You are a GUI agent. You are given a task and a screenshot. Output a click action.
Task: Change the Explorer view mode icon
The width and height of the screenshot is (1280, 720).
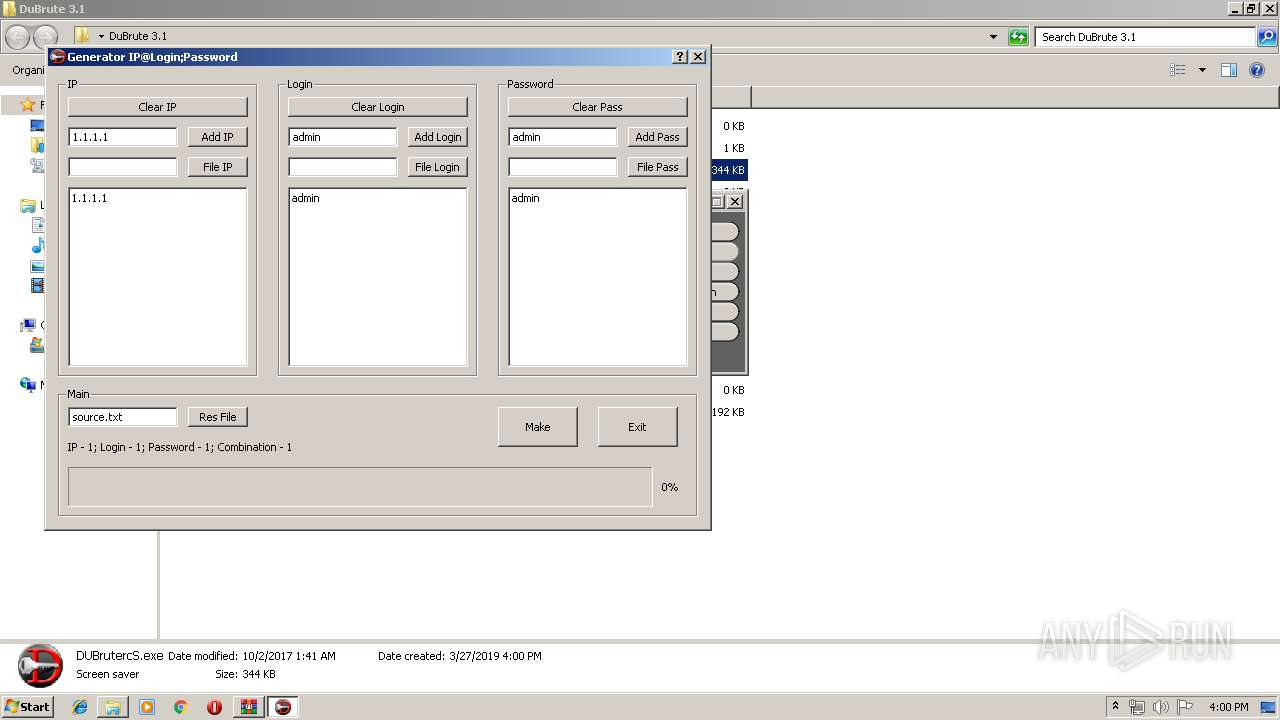pyautogui.click(x=1178, y=70)
